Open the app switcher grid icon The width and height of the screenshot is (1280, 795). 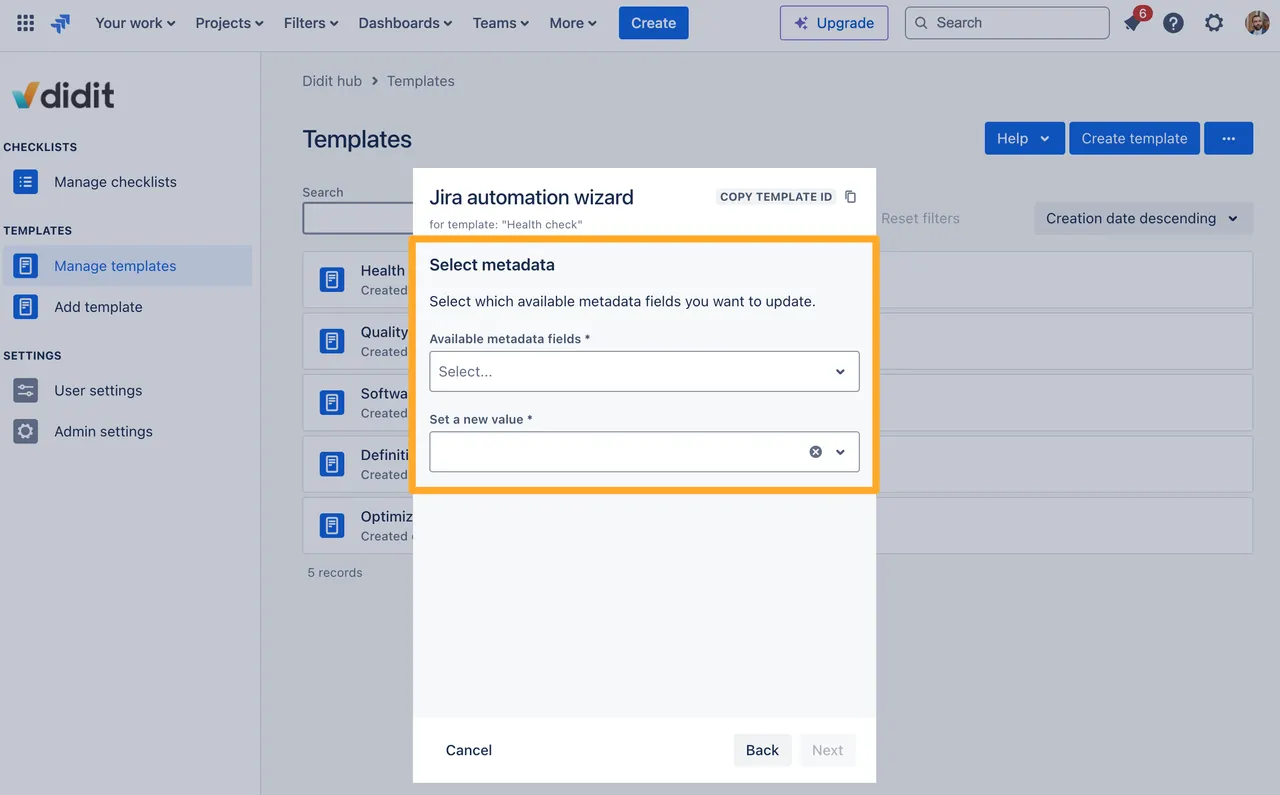point(26,23)
